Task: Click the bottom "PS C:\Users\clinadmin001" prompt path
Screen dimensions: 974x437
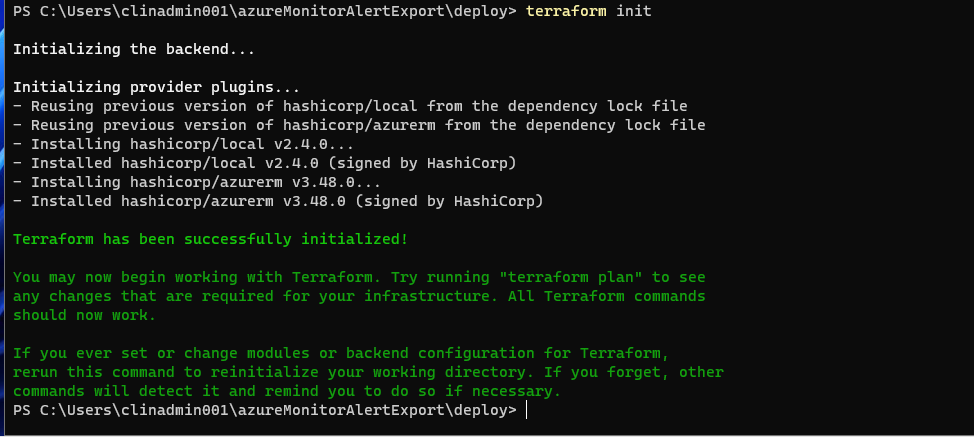Action: 265,410
